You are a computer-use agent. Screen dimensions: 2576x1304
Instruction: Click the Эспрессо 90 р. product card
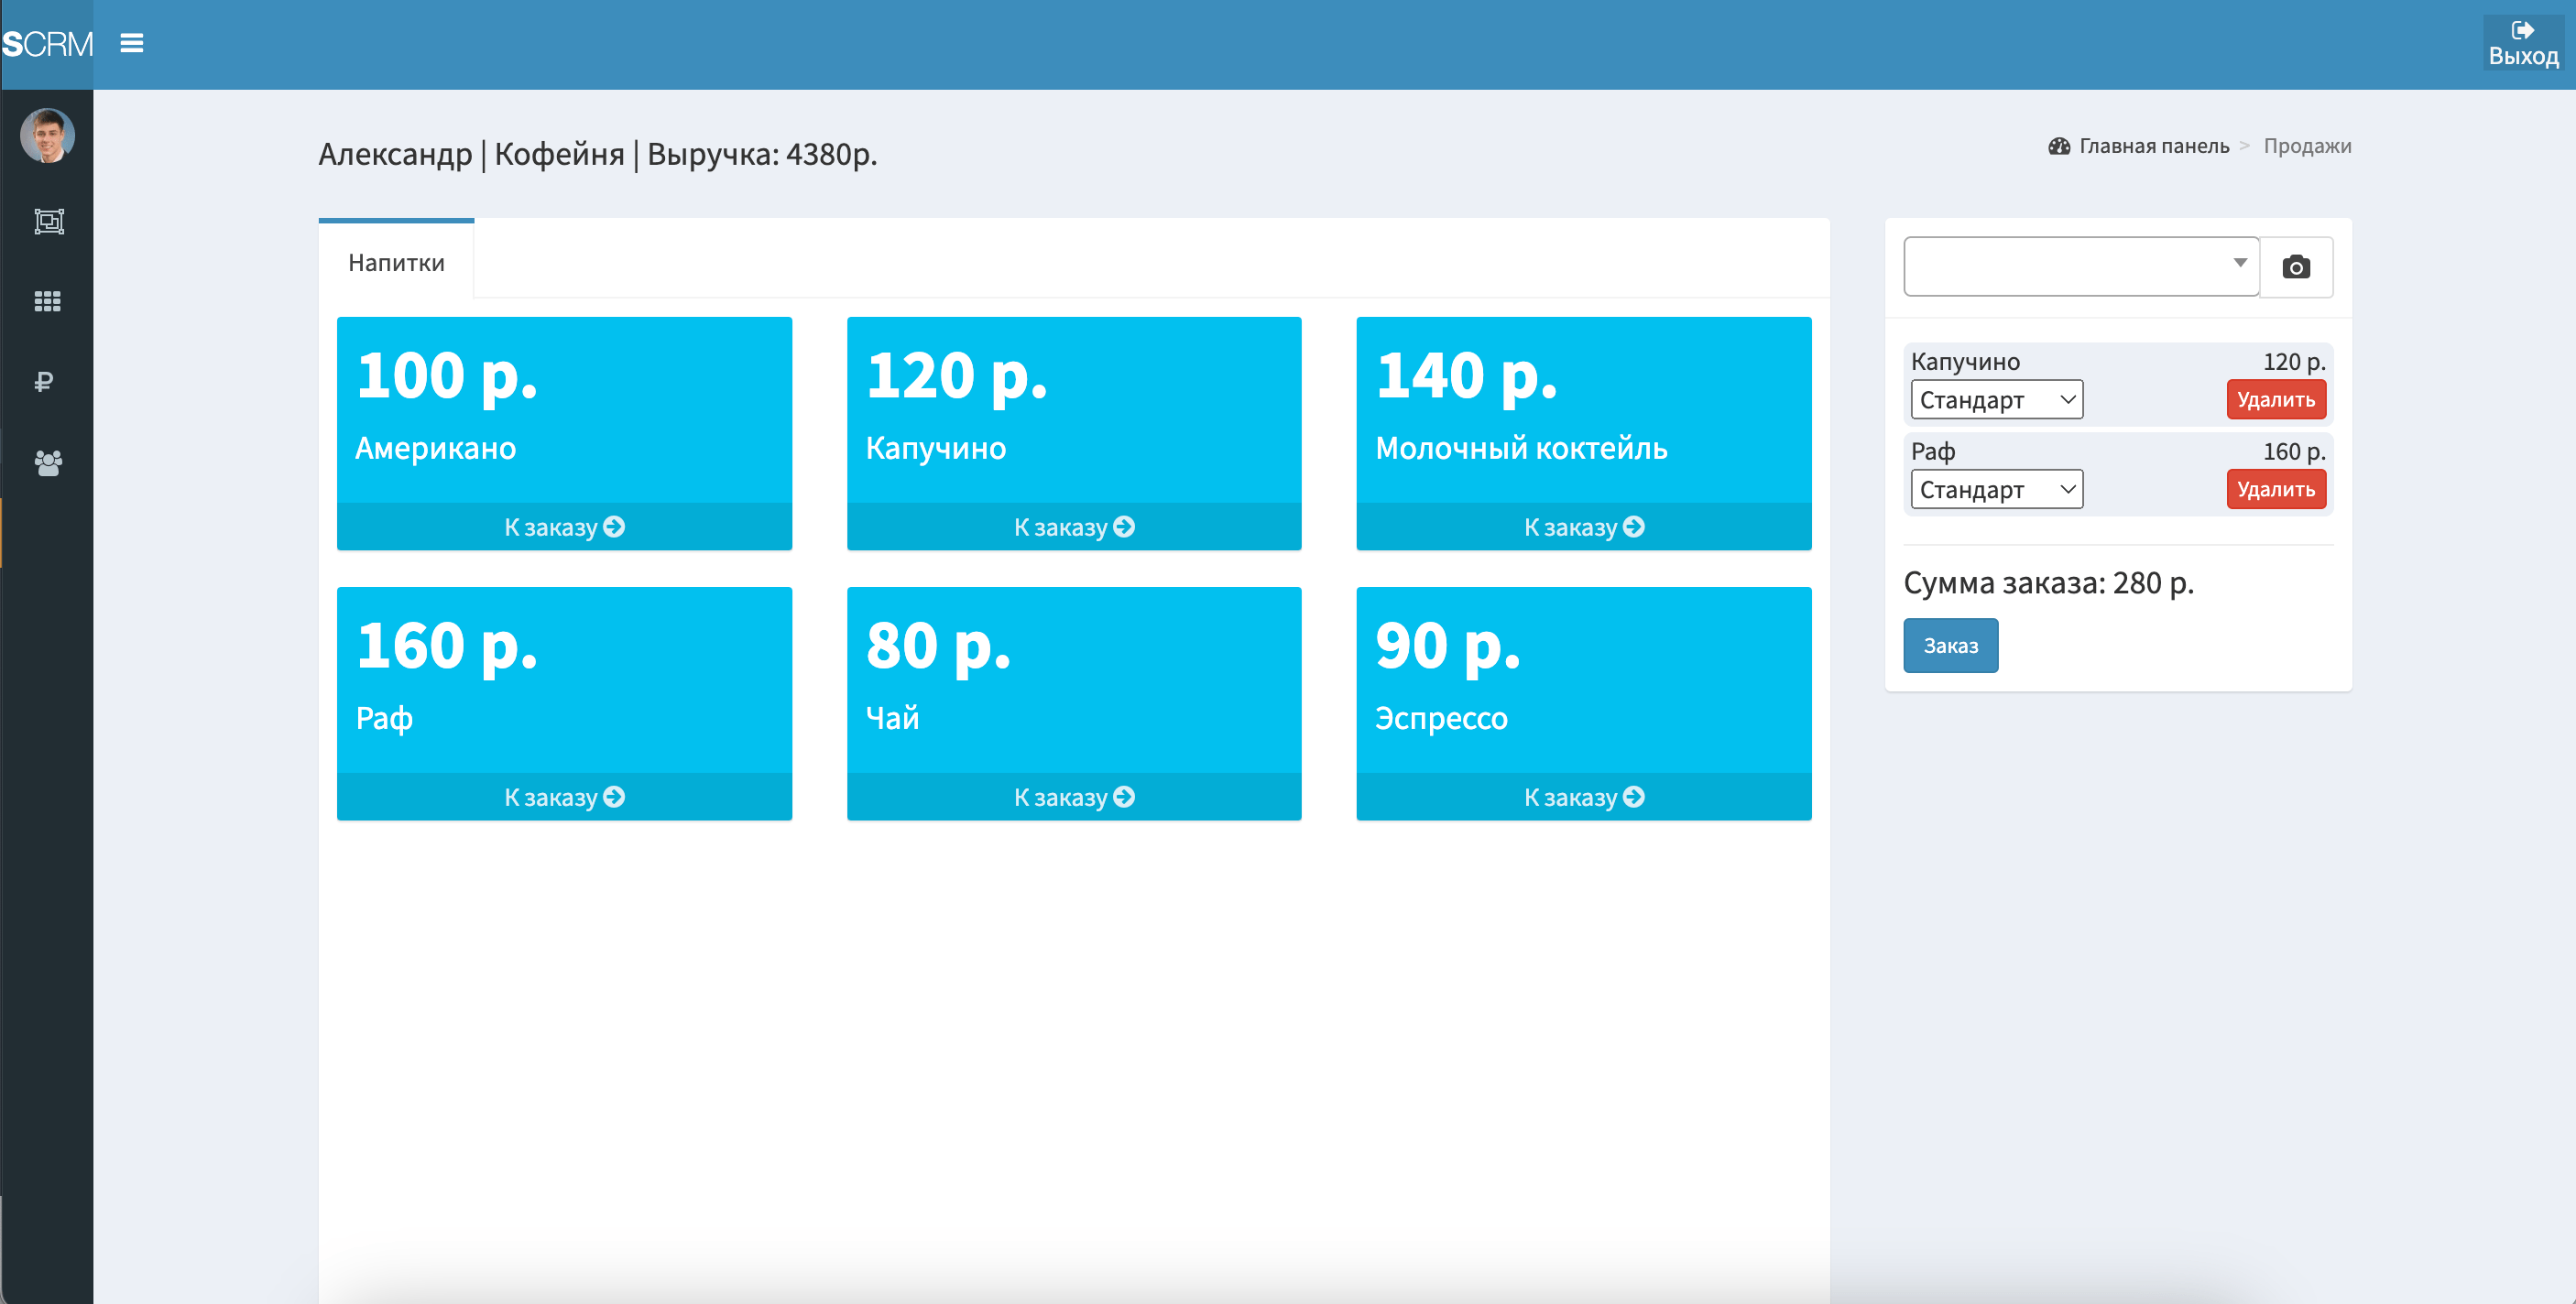pyautogui.click(x=1583, y=680)
